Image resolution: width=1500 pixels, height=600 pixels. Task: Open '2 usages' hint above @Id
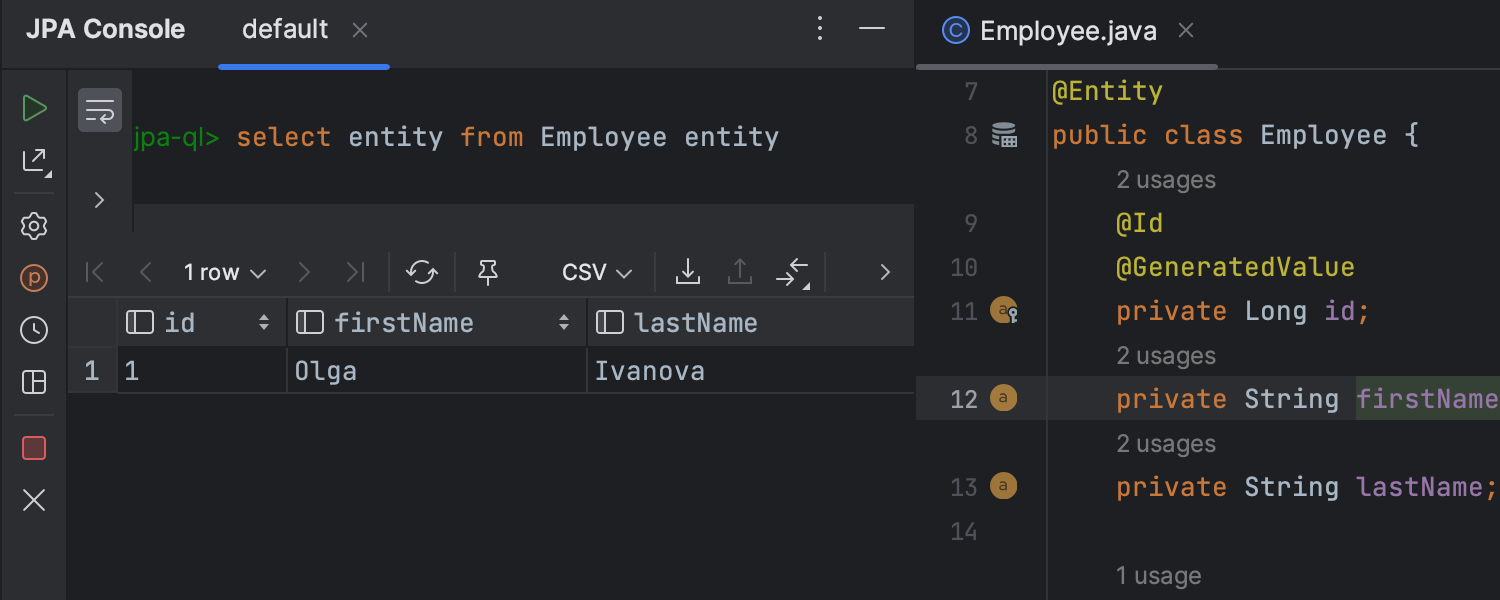1166,180
